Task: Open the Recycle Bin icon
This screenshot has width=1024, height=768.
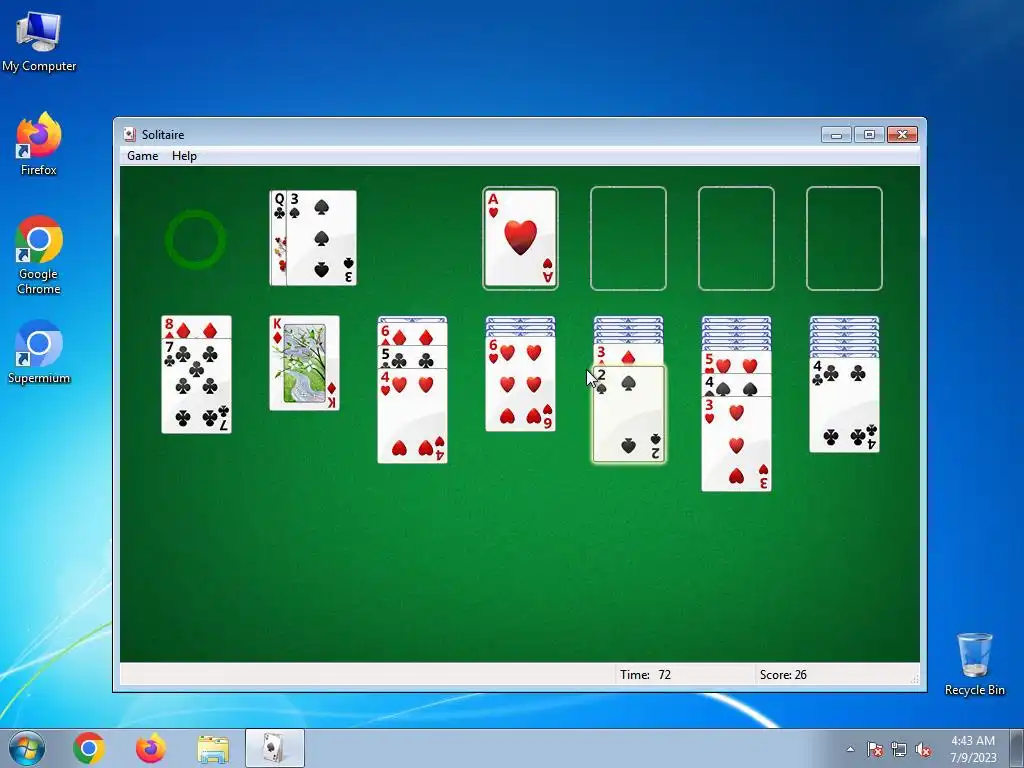Action: click(x=974, y=664)
